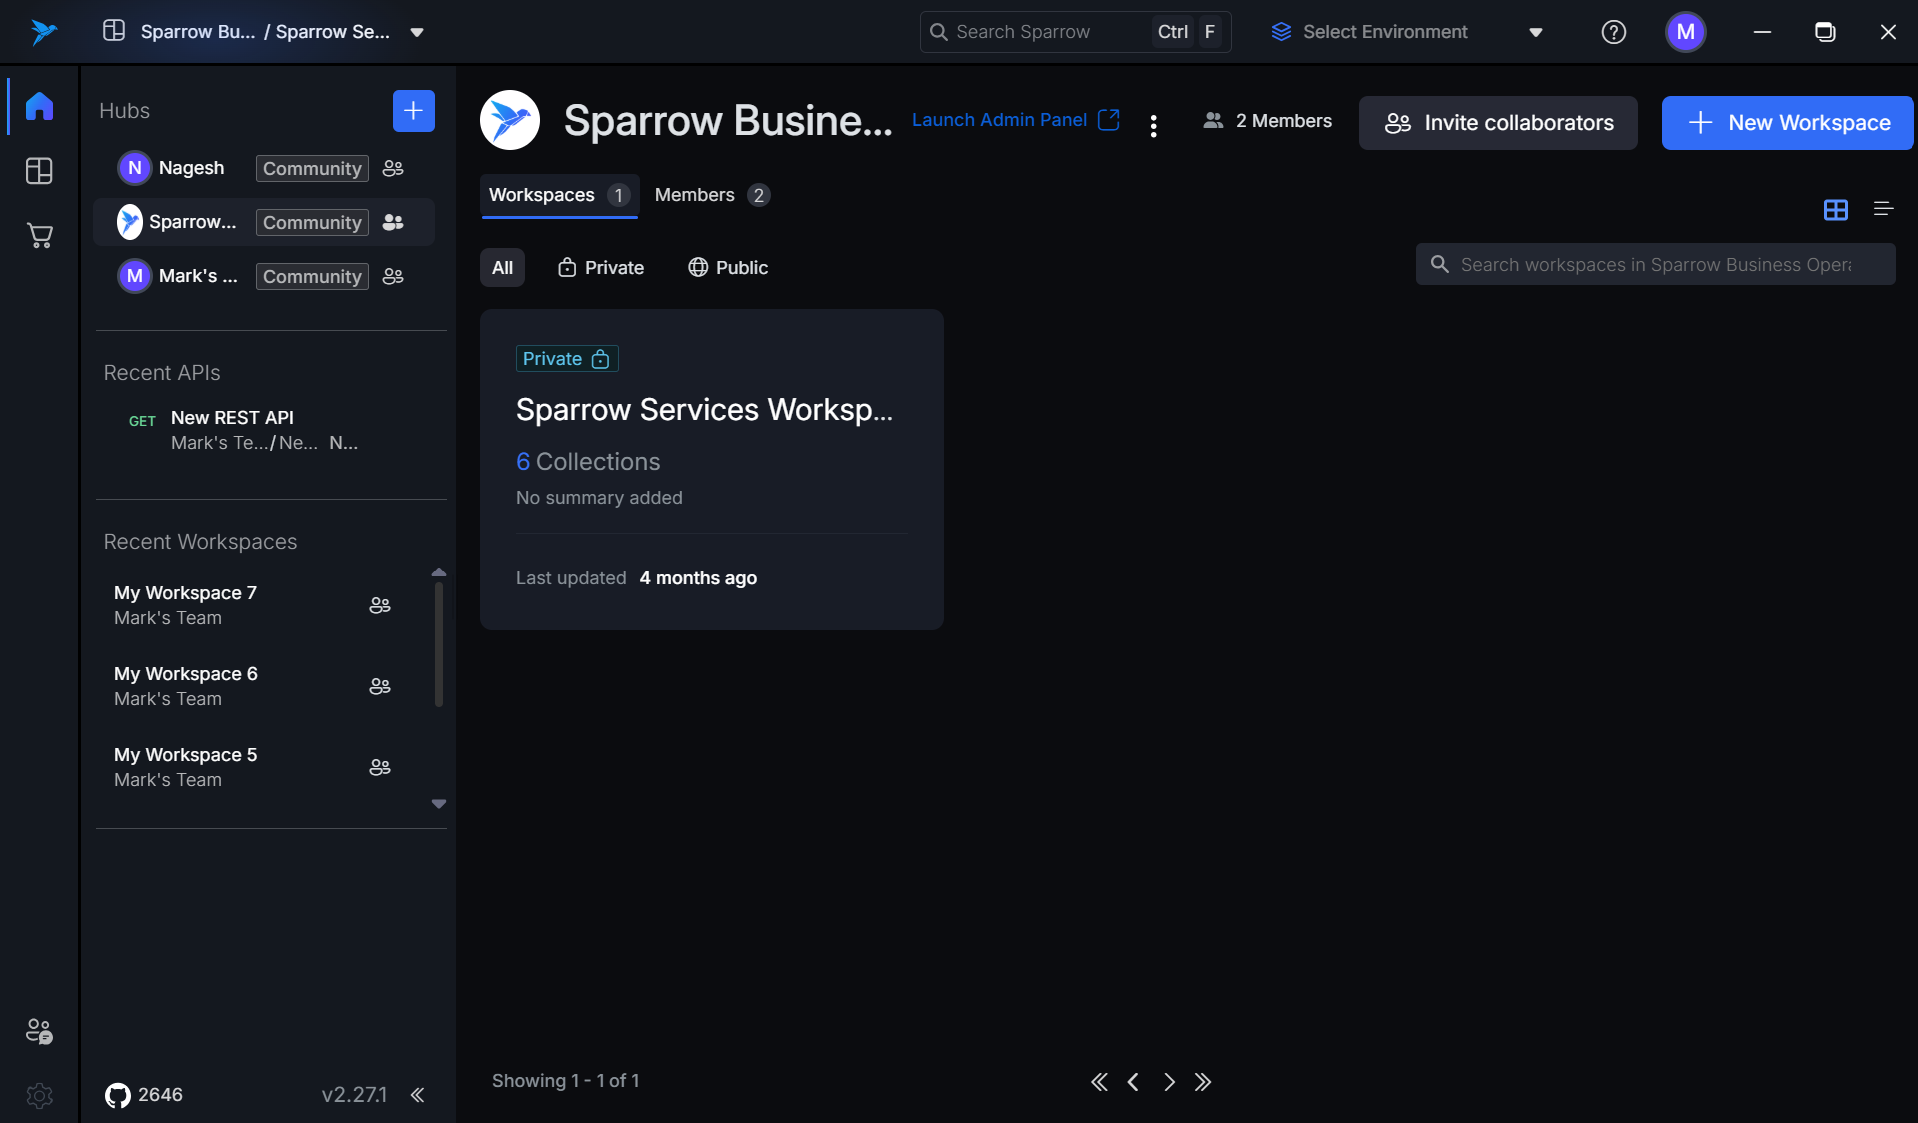Click the workspace switcher panel icon in title bar
The width and height of the screenshot is (1918, 1123).
tap(114, 31)
